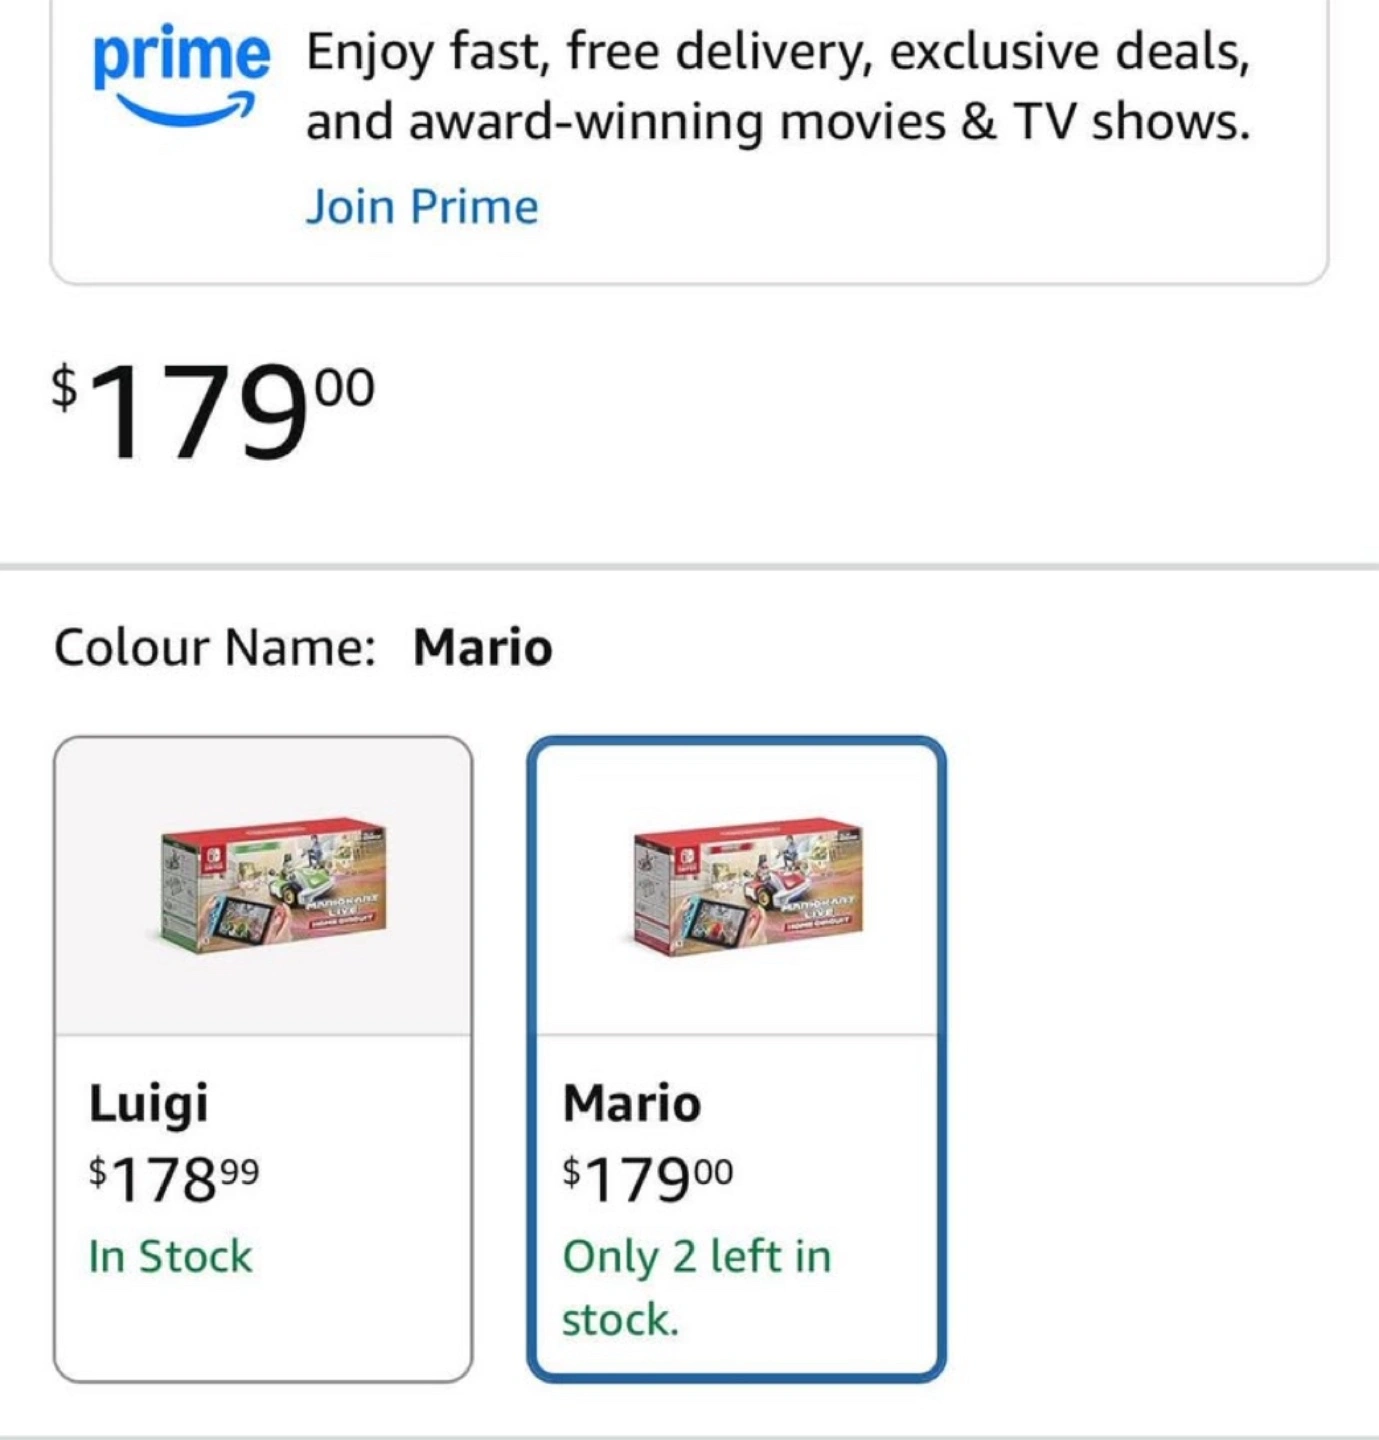
Task: Click the Prime logo
Action: (181, 56)
